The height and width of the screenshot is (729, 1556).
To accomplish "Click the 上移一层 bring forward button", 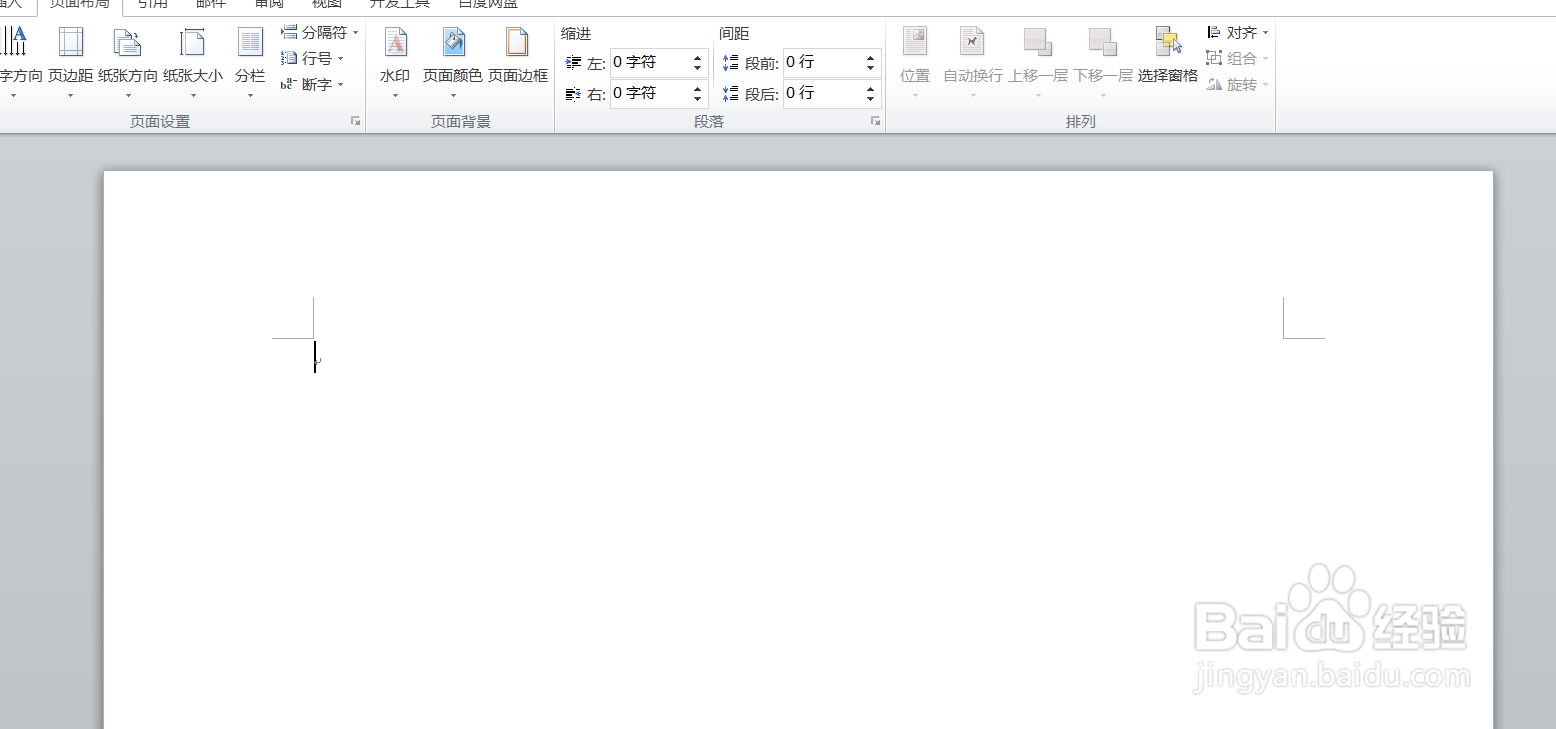I will pos(1038,62).
